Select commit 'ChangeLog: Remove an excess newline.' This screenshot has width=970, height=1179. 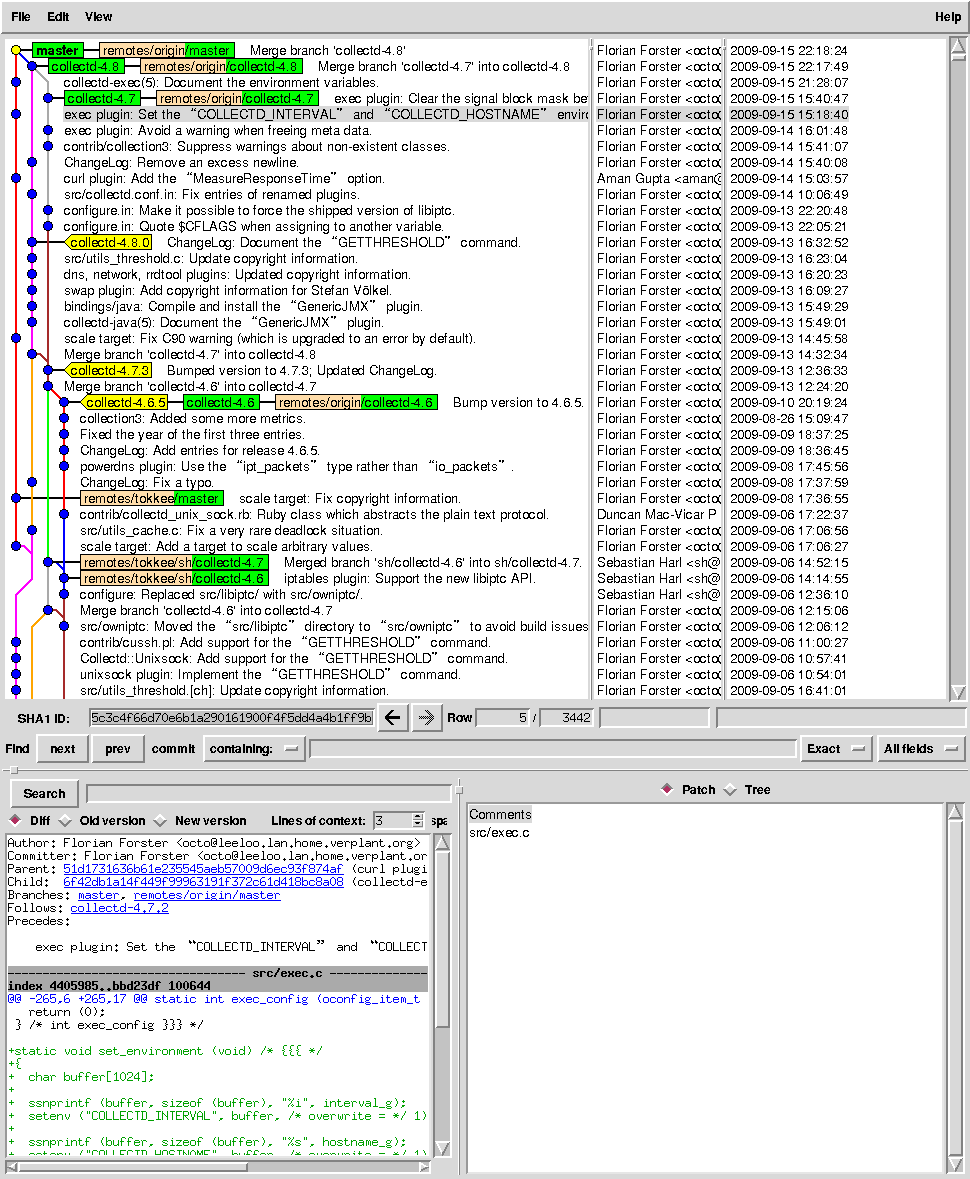point(181,162)
